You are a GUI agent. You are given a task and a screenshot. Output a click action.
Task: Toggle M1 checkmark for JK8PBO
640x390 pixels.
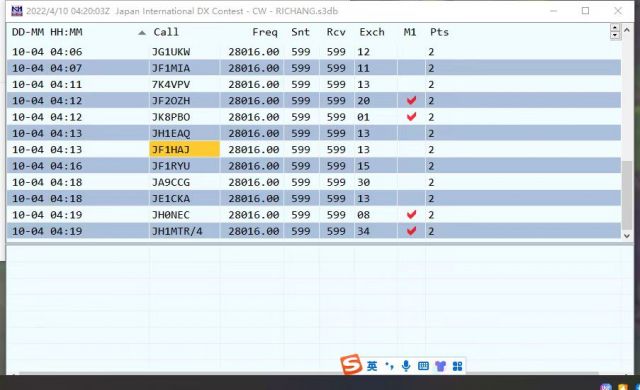point(411,117)
